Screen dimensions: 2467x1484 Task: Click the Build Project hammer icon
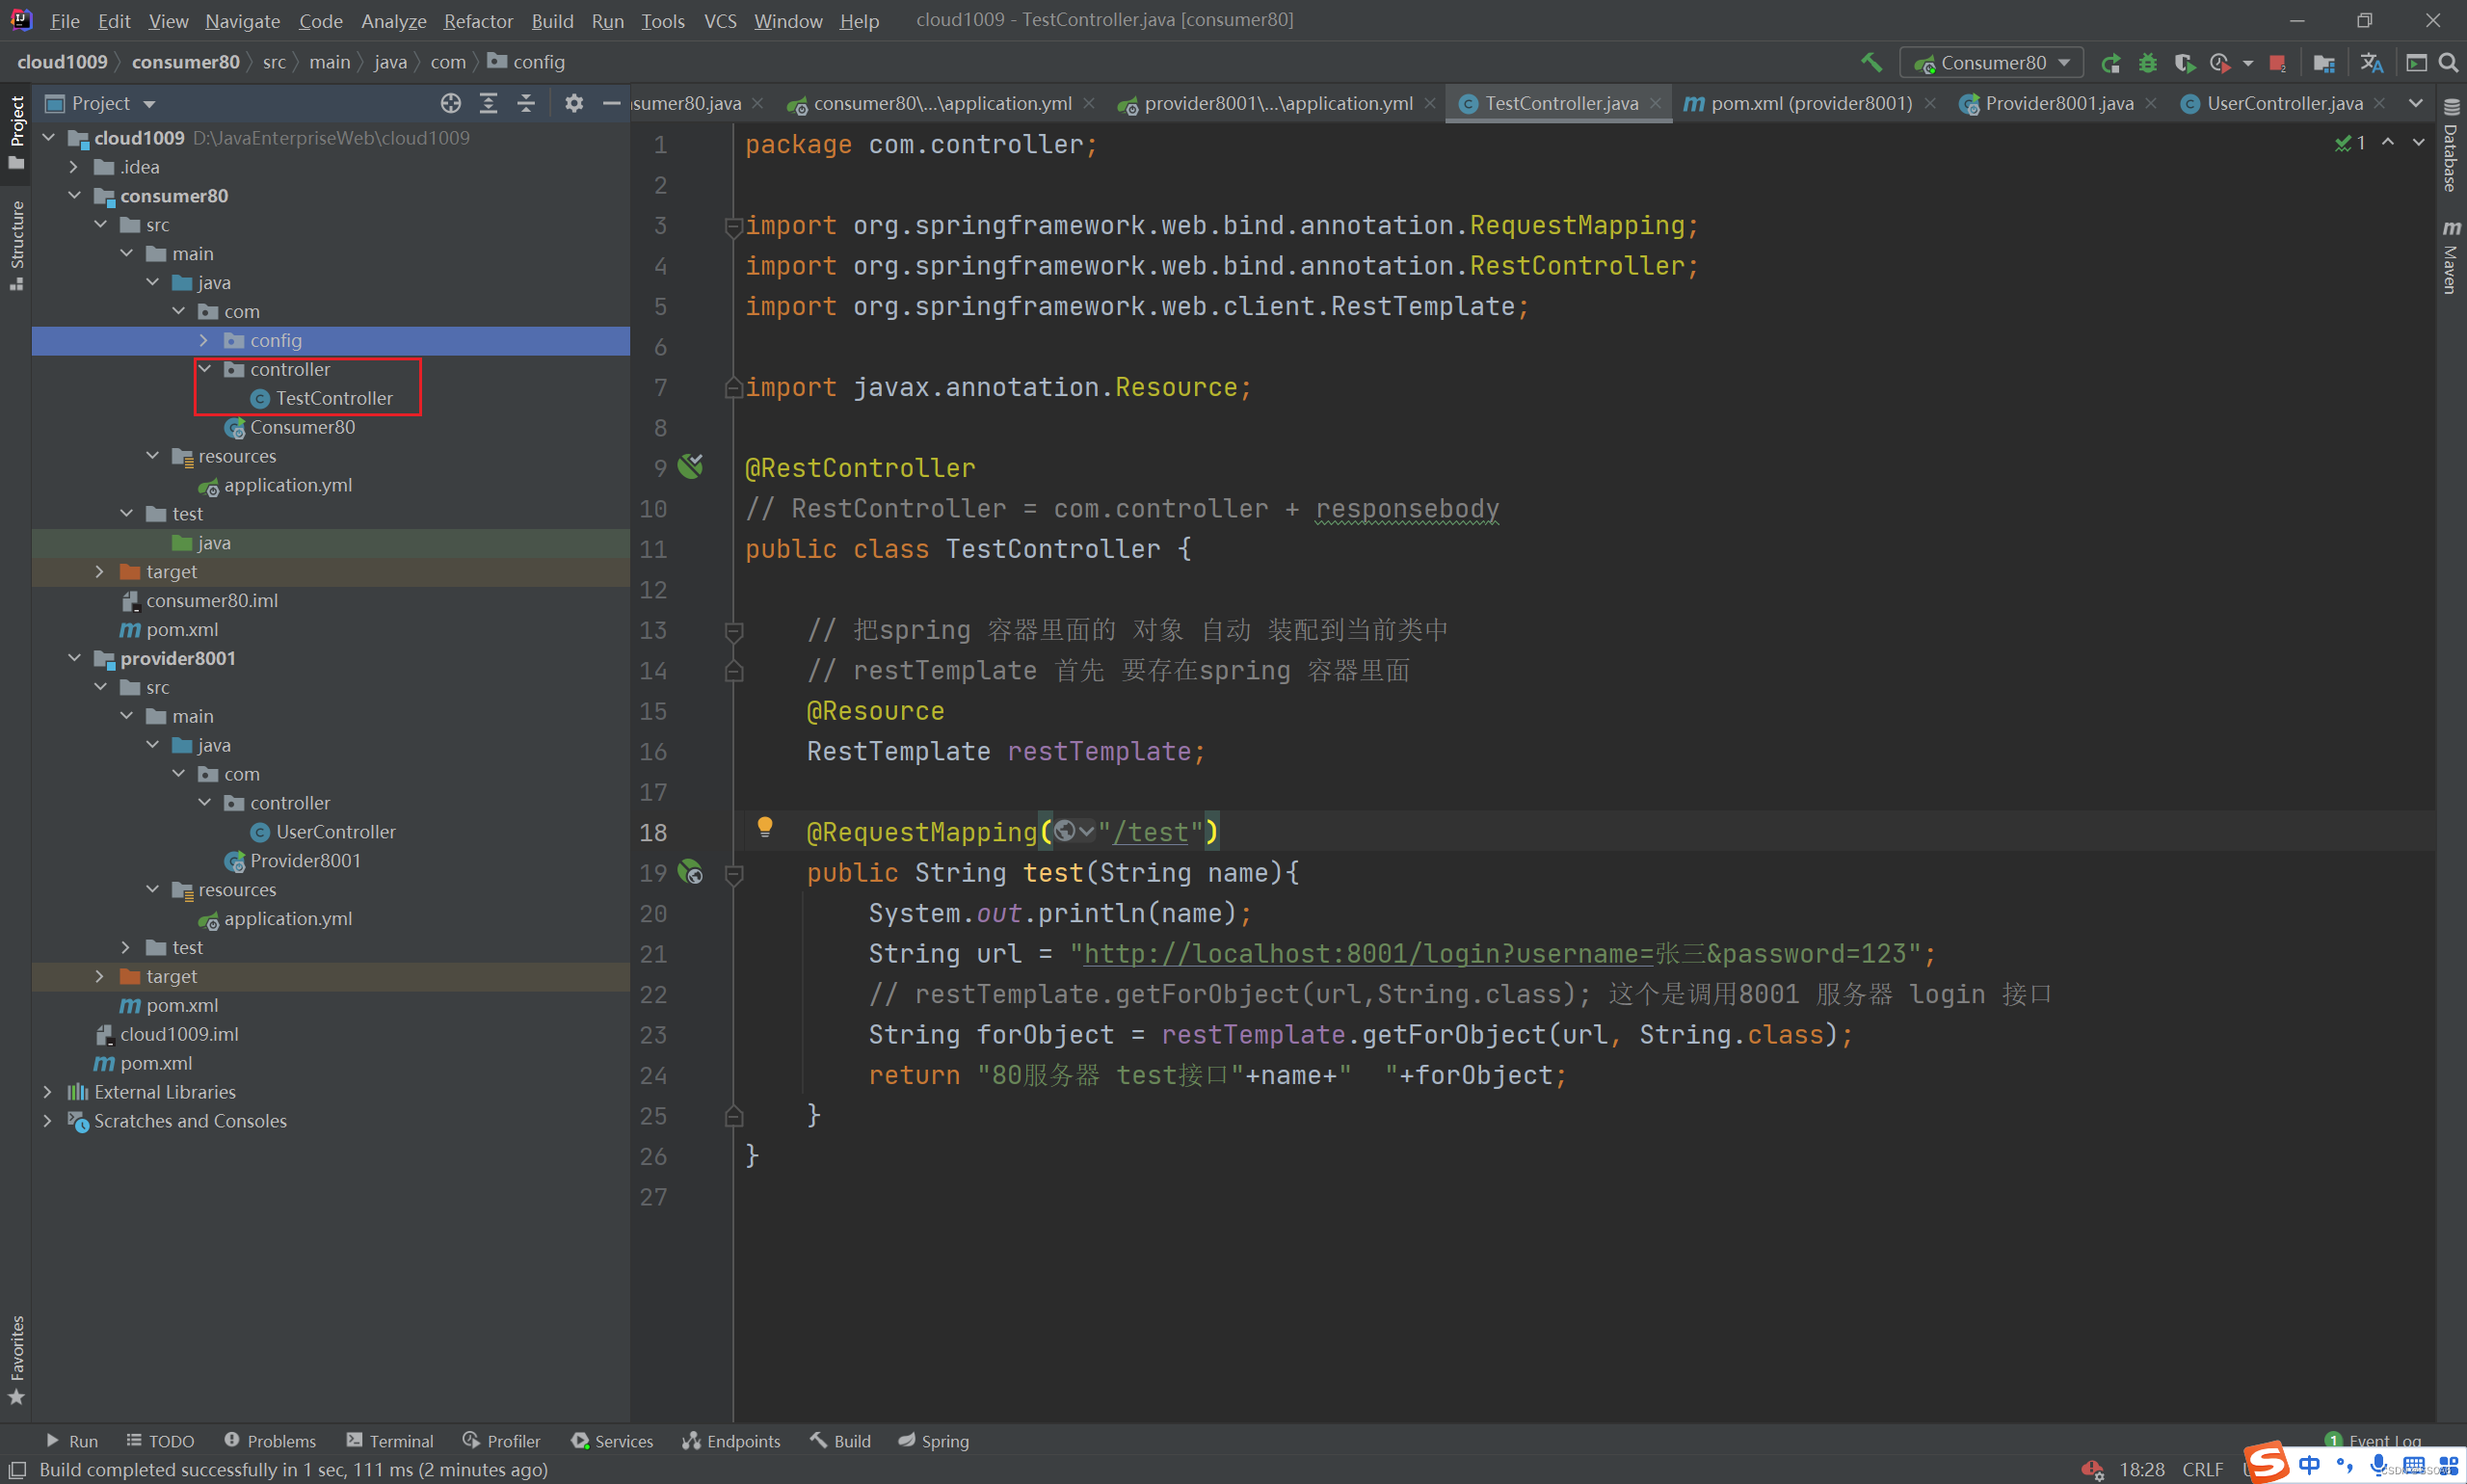tap(1871, 62)
